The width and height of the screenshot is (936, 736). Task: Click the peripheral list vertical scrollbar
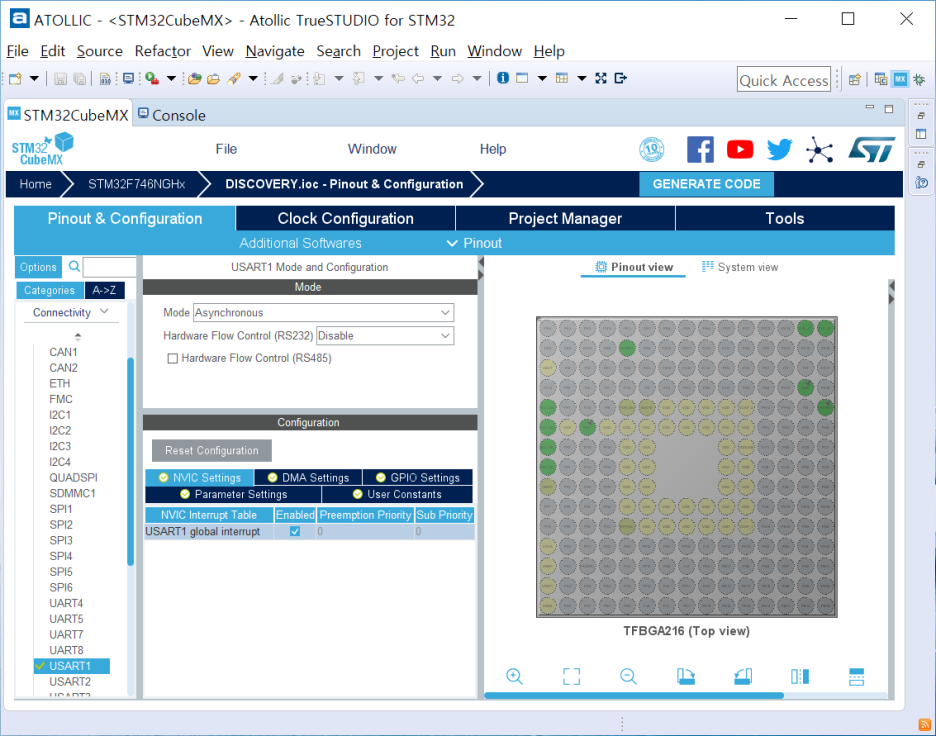pyautogui.click(x=130, y=461)
